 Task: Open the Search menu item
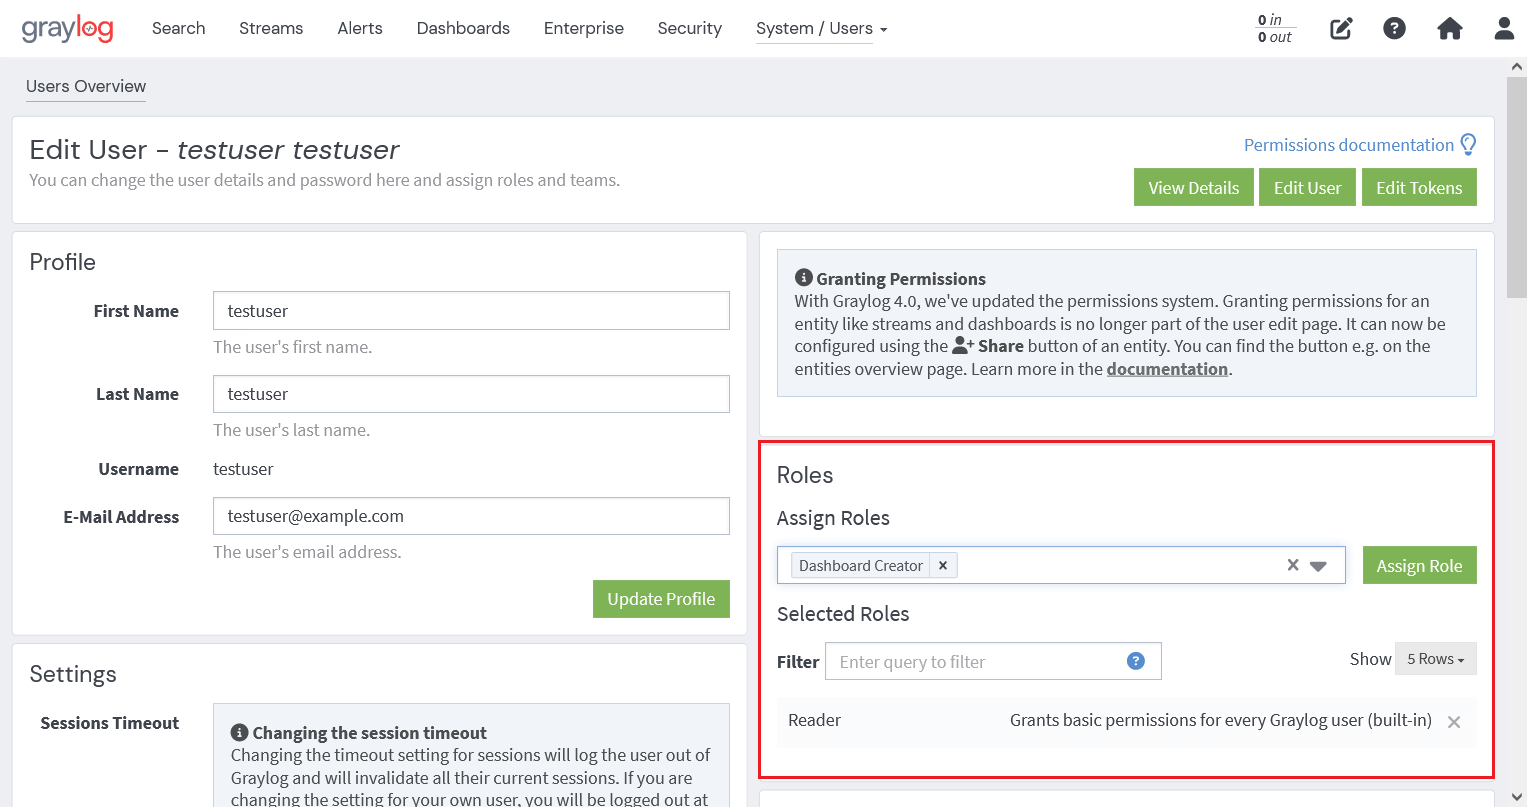(x=179, y=28)
